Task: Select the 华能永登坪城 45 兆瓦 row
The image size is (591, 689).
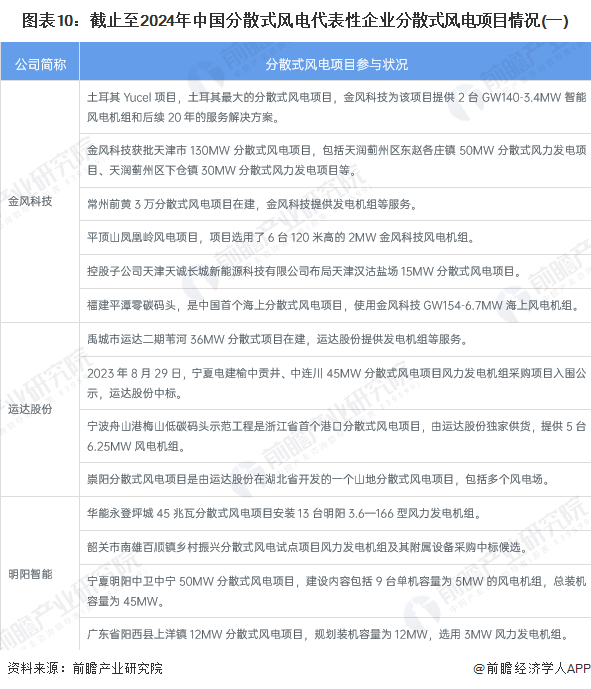Action: point(336,513)
